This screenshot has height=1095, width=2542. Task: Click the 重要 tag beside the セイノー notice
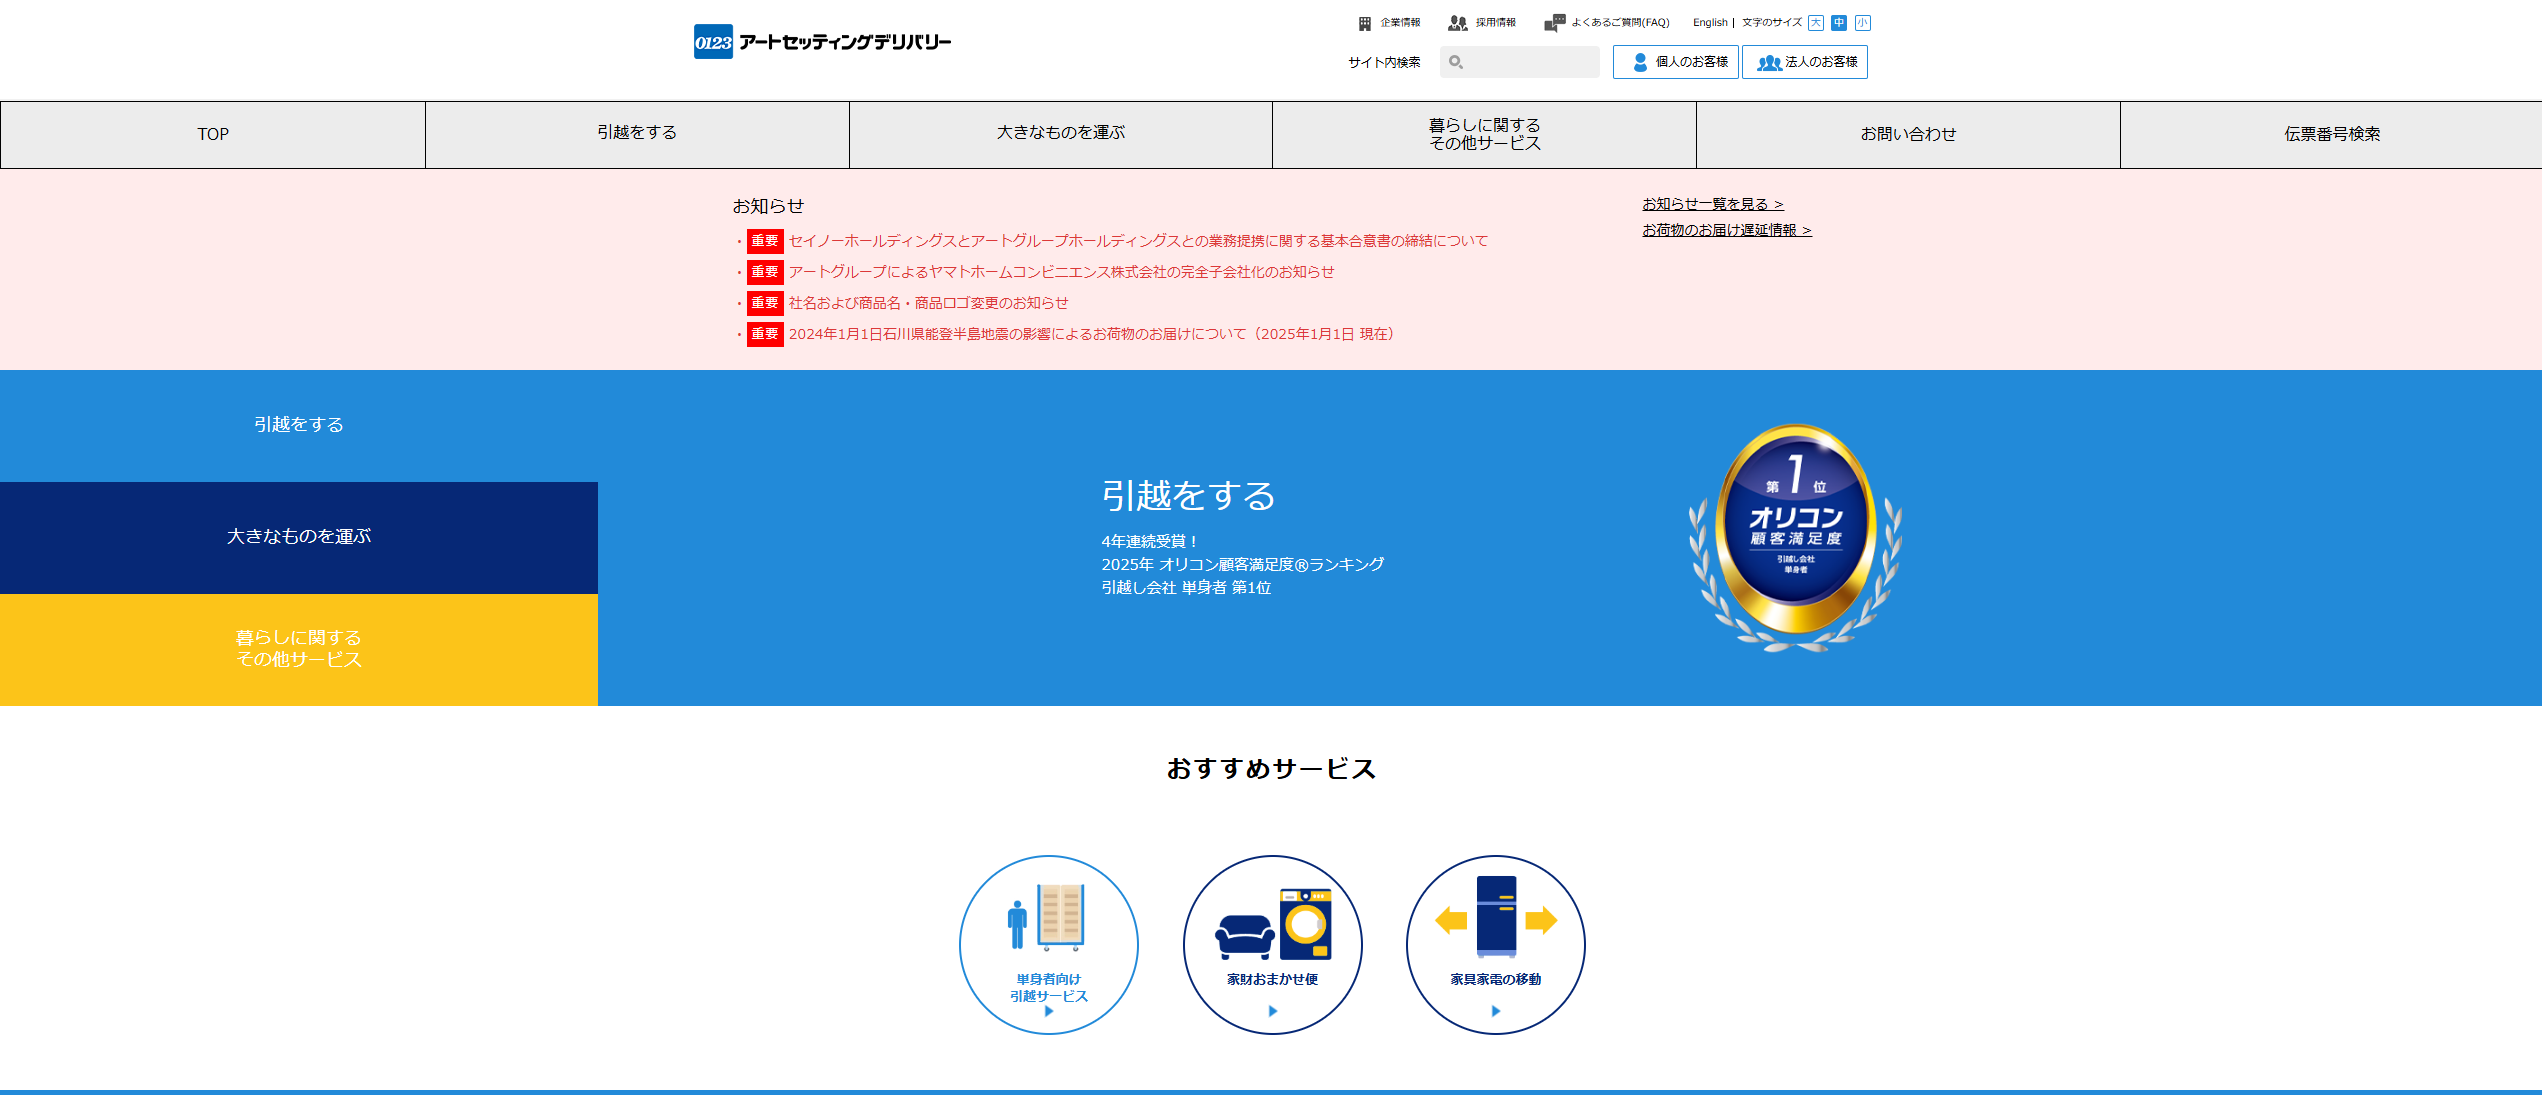[x=765, y=241]
